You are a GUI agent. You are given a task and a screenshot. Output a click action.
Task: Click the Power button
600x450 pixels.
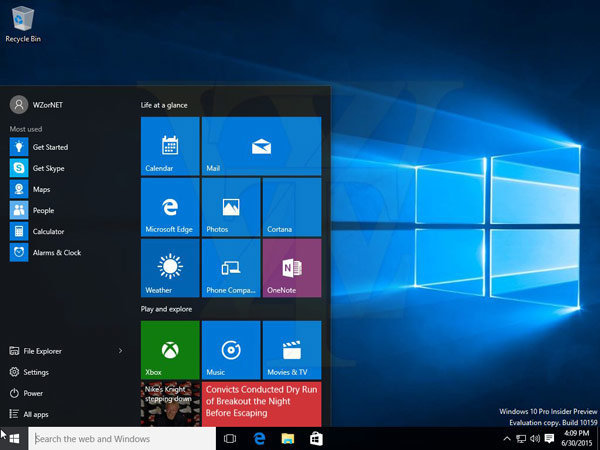point(33,393)
